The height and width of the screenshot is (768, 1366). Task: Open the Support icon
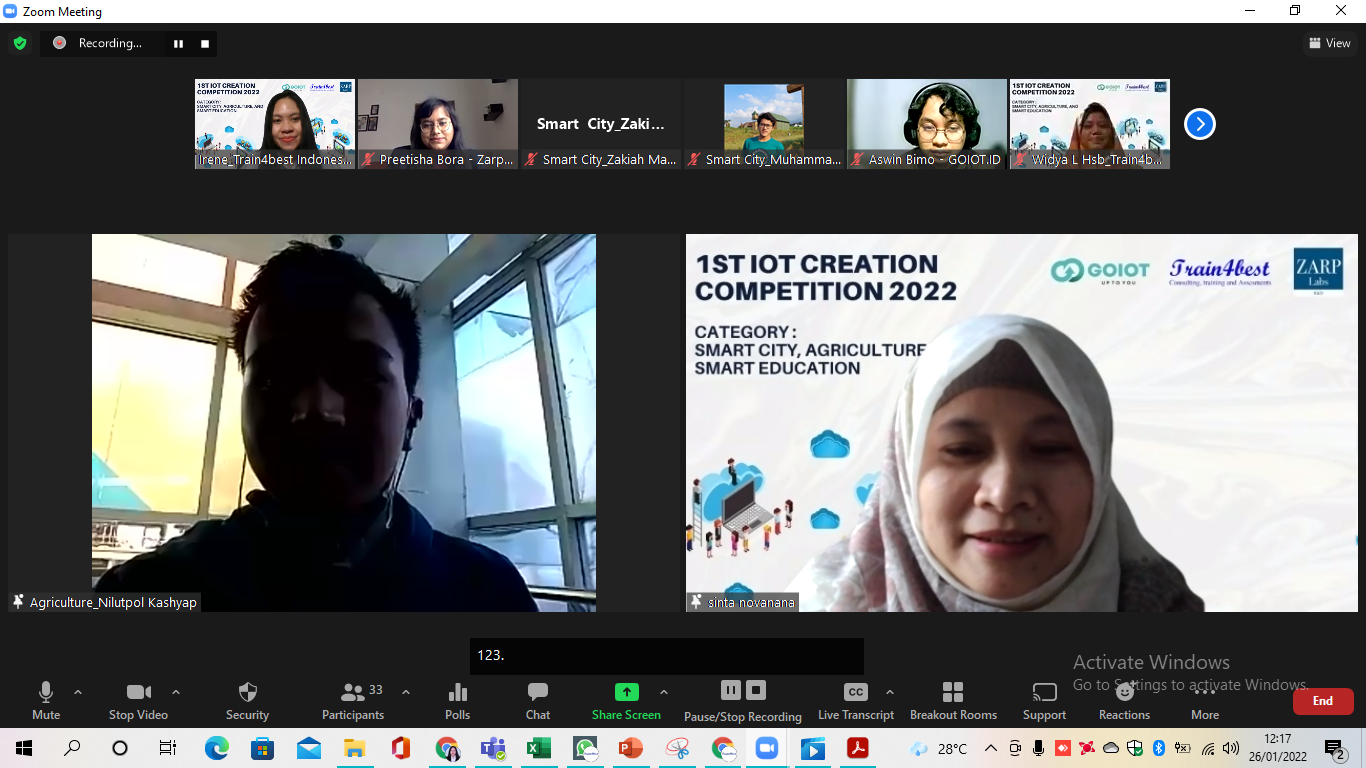[x=1044, y=701]
